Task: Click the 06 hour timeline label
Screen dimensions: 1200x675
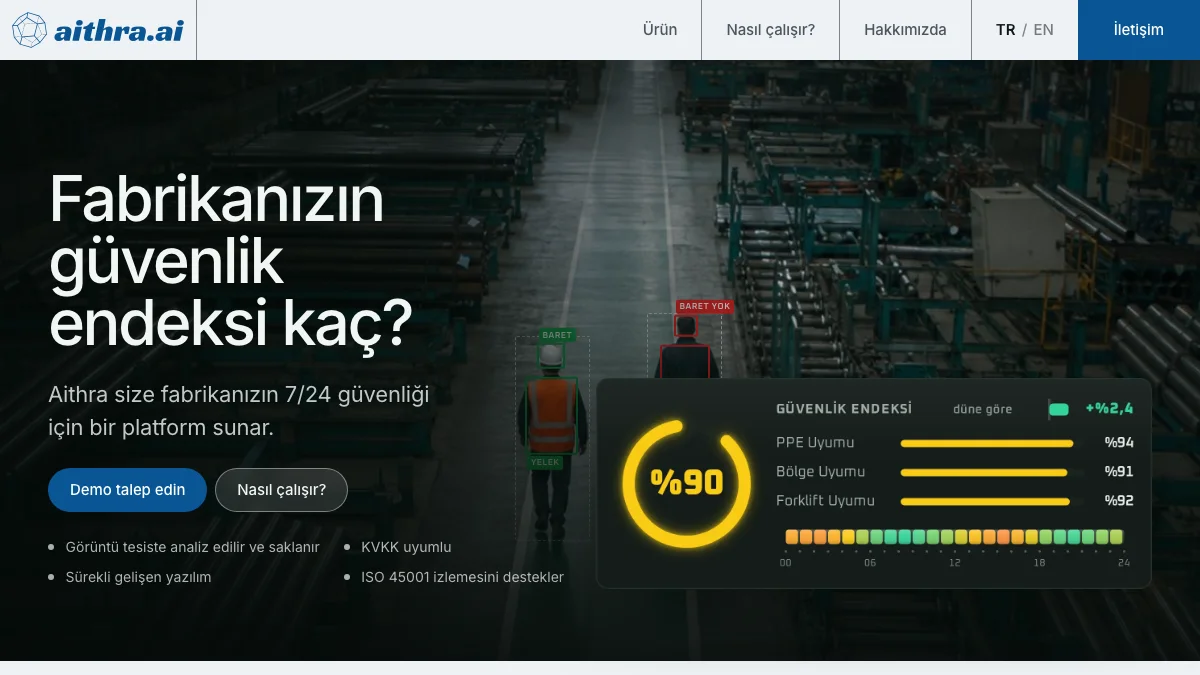Action: 870,563
